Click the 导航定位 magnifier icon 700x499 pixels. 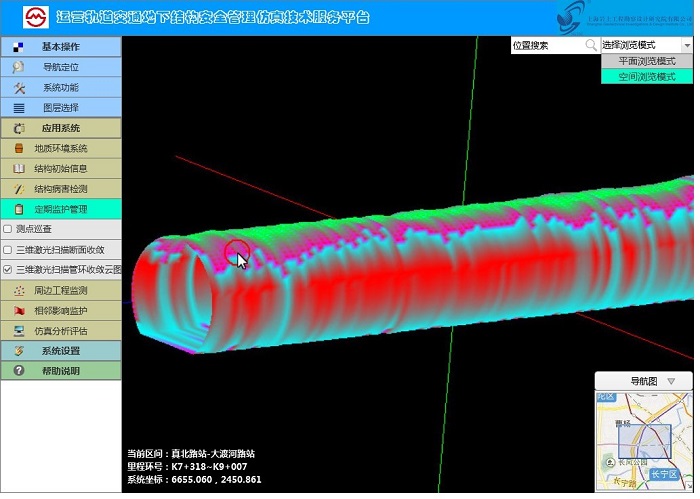click(18, 67)
